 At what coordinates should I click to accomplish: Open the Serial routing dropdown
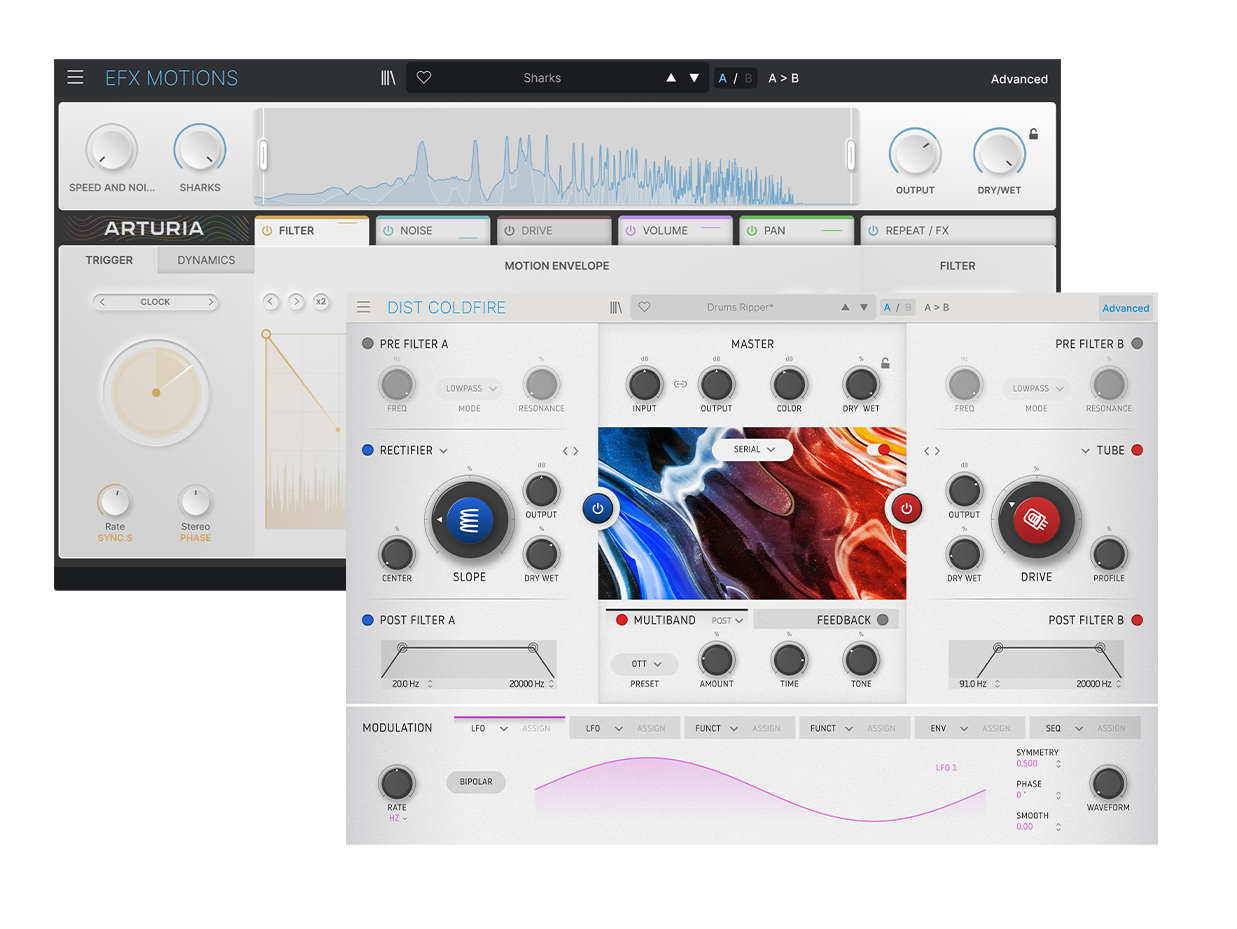coord(752,450)
